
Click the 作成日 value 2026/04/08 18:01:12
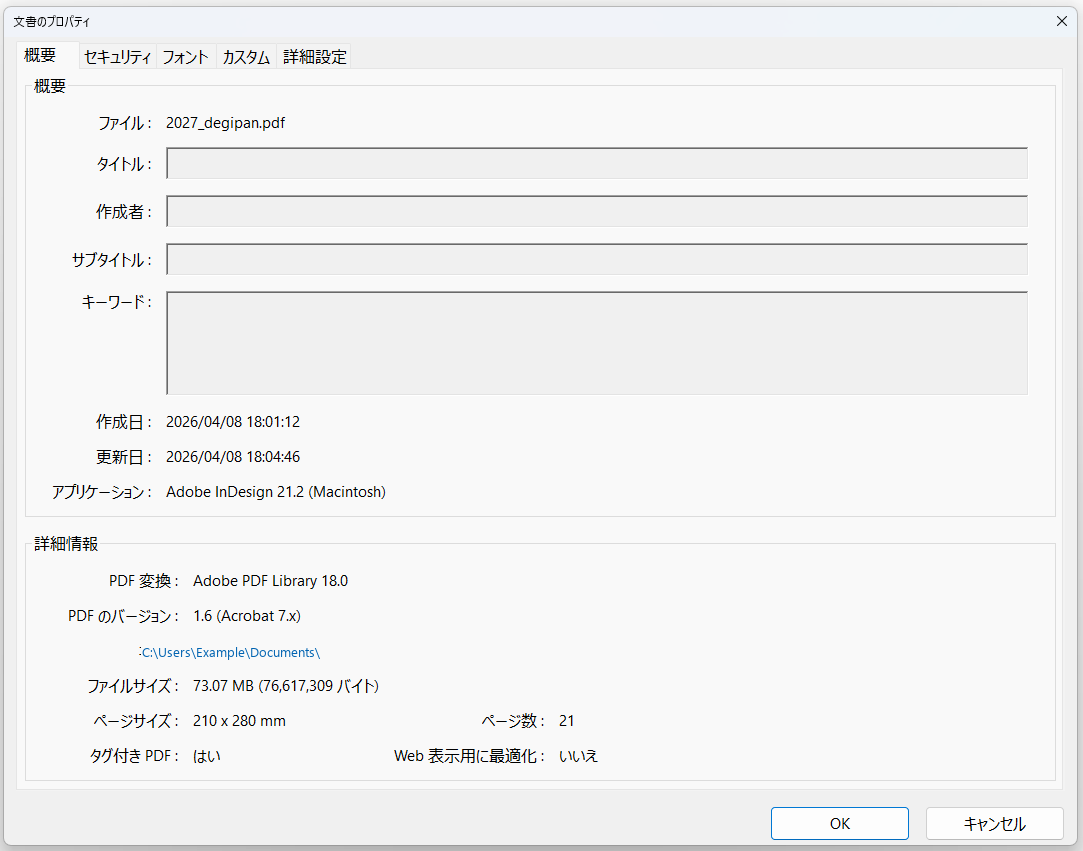click(x=233, y=422)
